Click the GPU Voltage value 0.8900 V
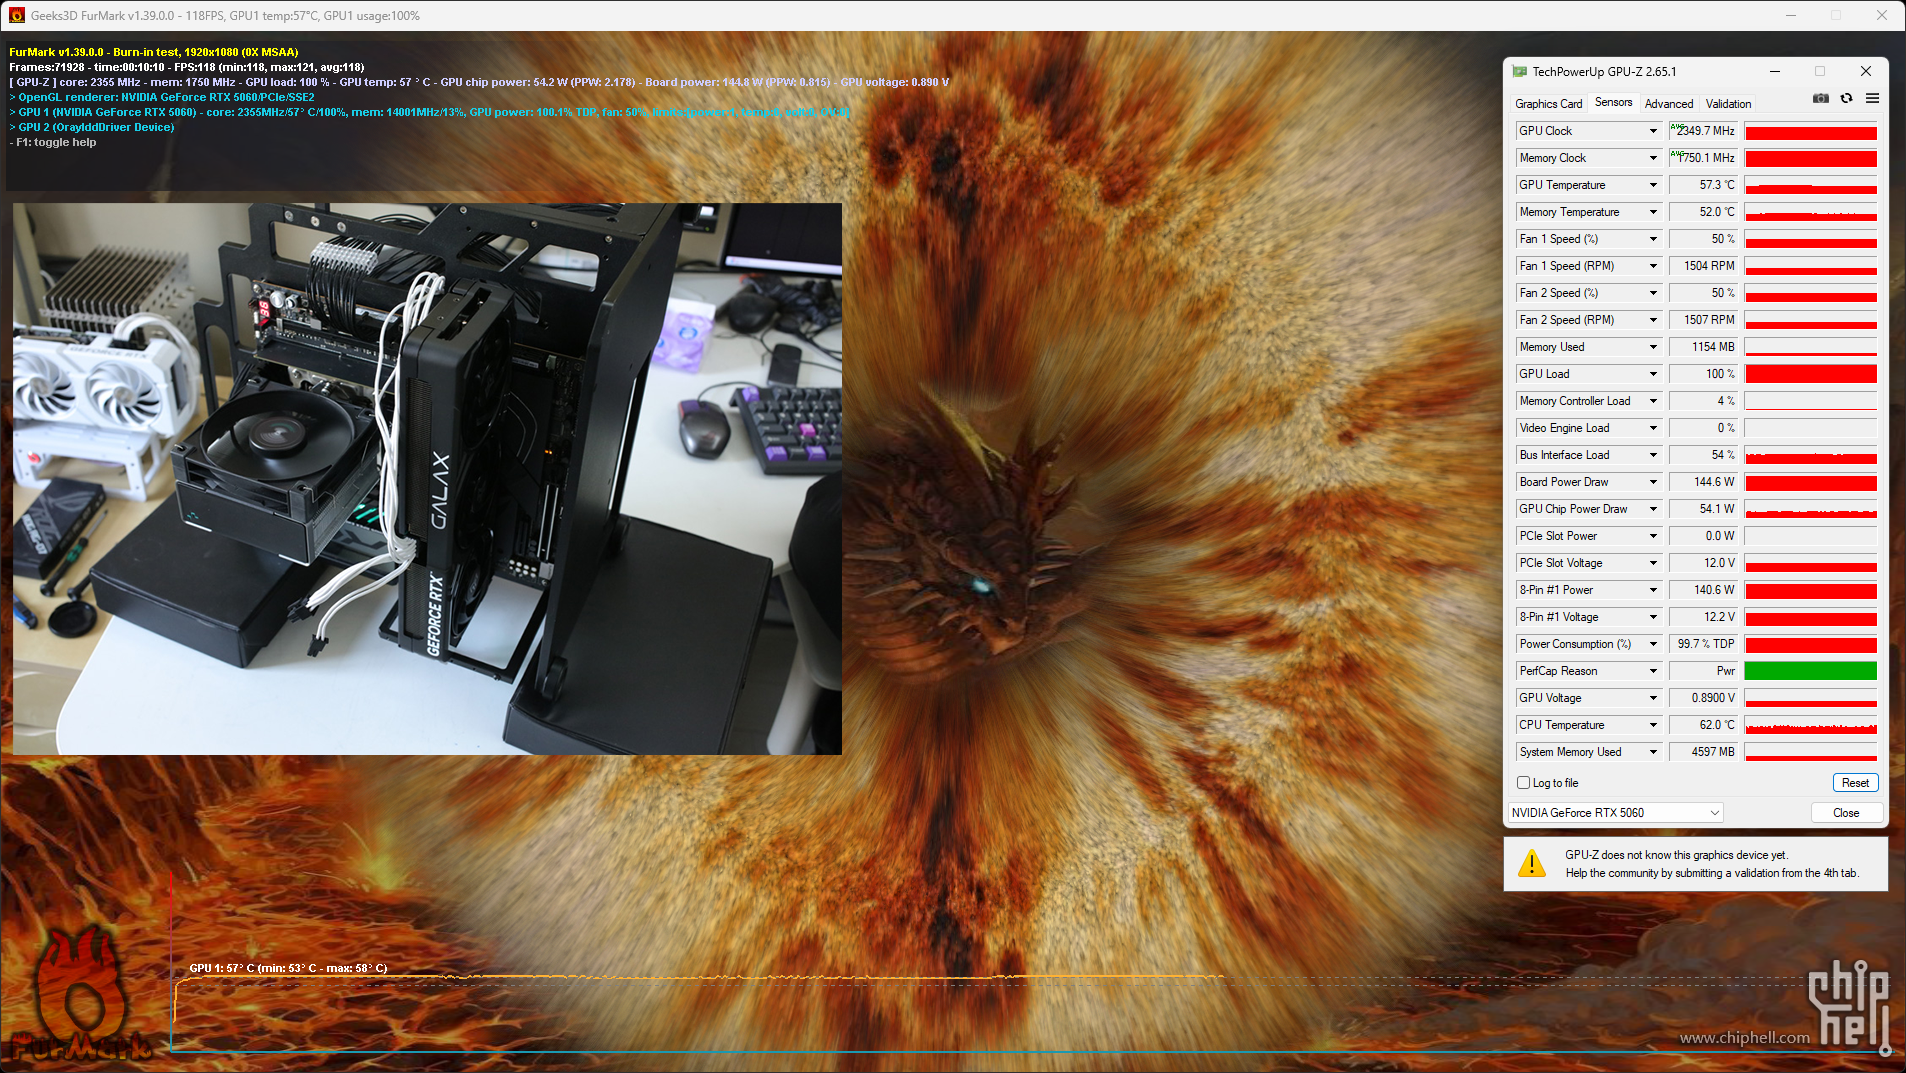The image size is (1906, 1073). coord(1705,698)
